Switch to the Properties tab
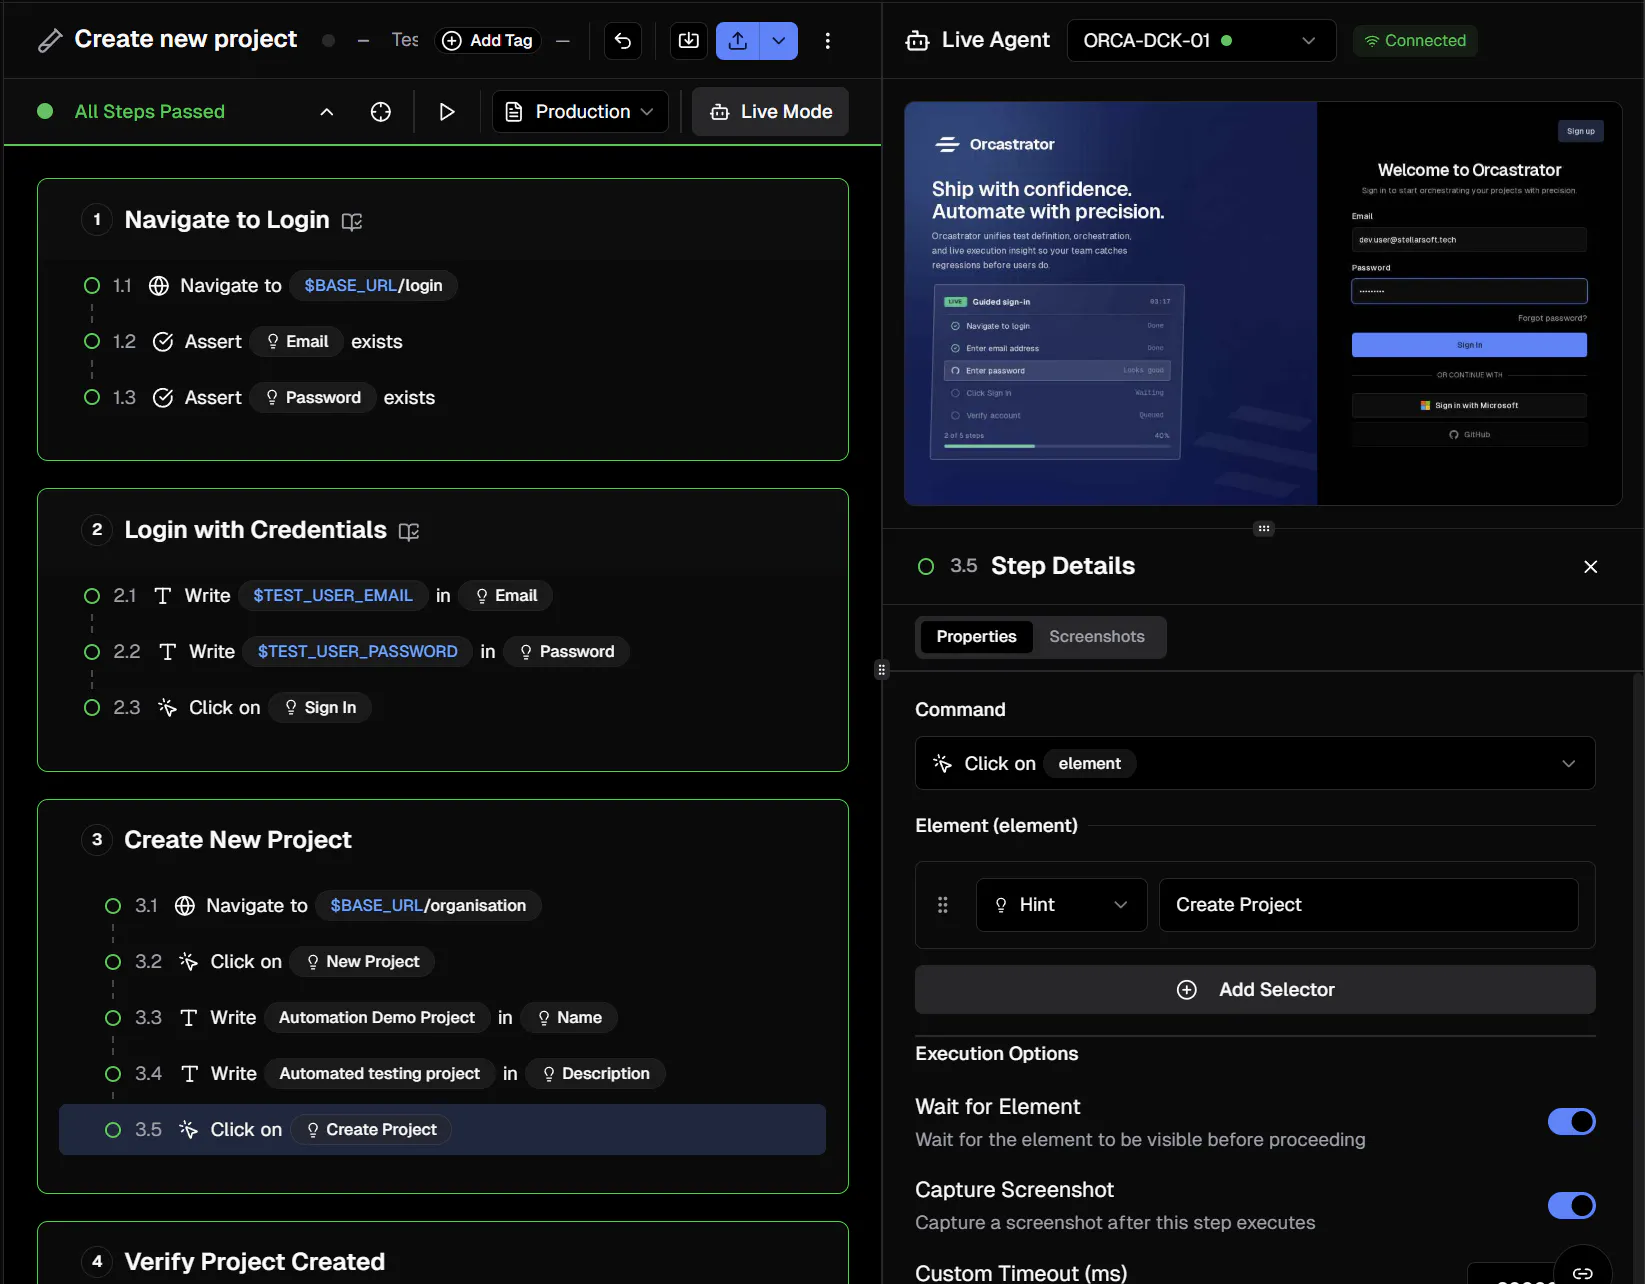Image resolution: width=1645 pixels, height=1284 pixels. 976,637
